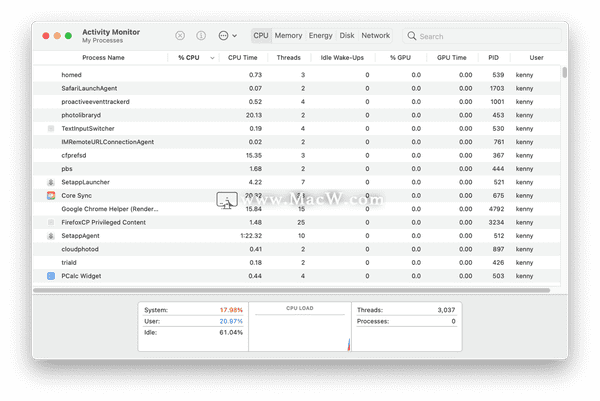This screenshot has width=600, height=401.
Task: Click CPU time value 20.13
Action: 254,115
